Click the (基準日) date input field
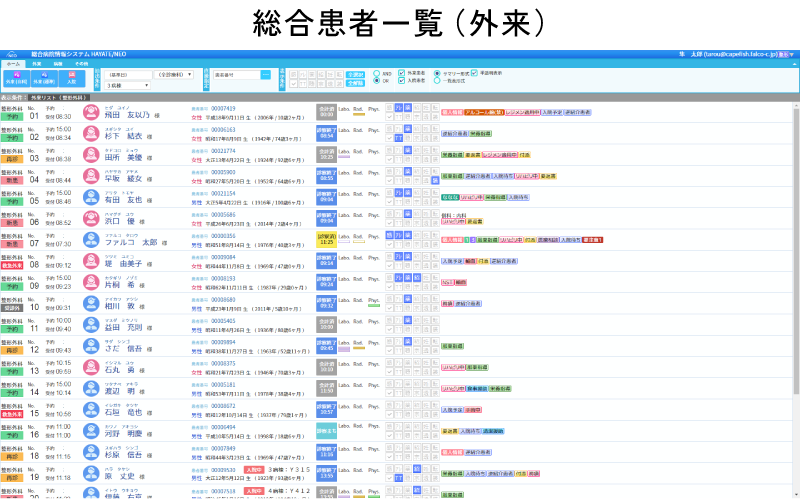The width and height of the screenshot is (800, 500). [128, 75]
